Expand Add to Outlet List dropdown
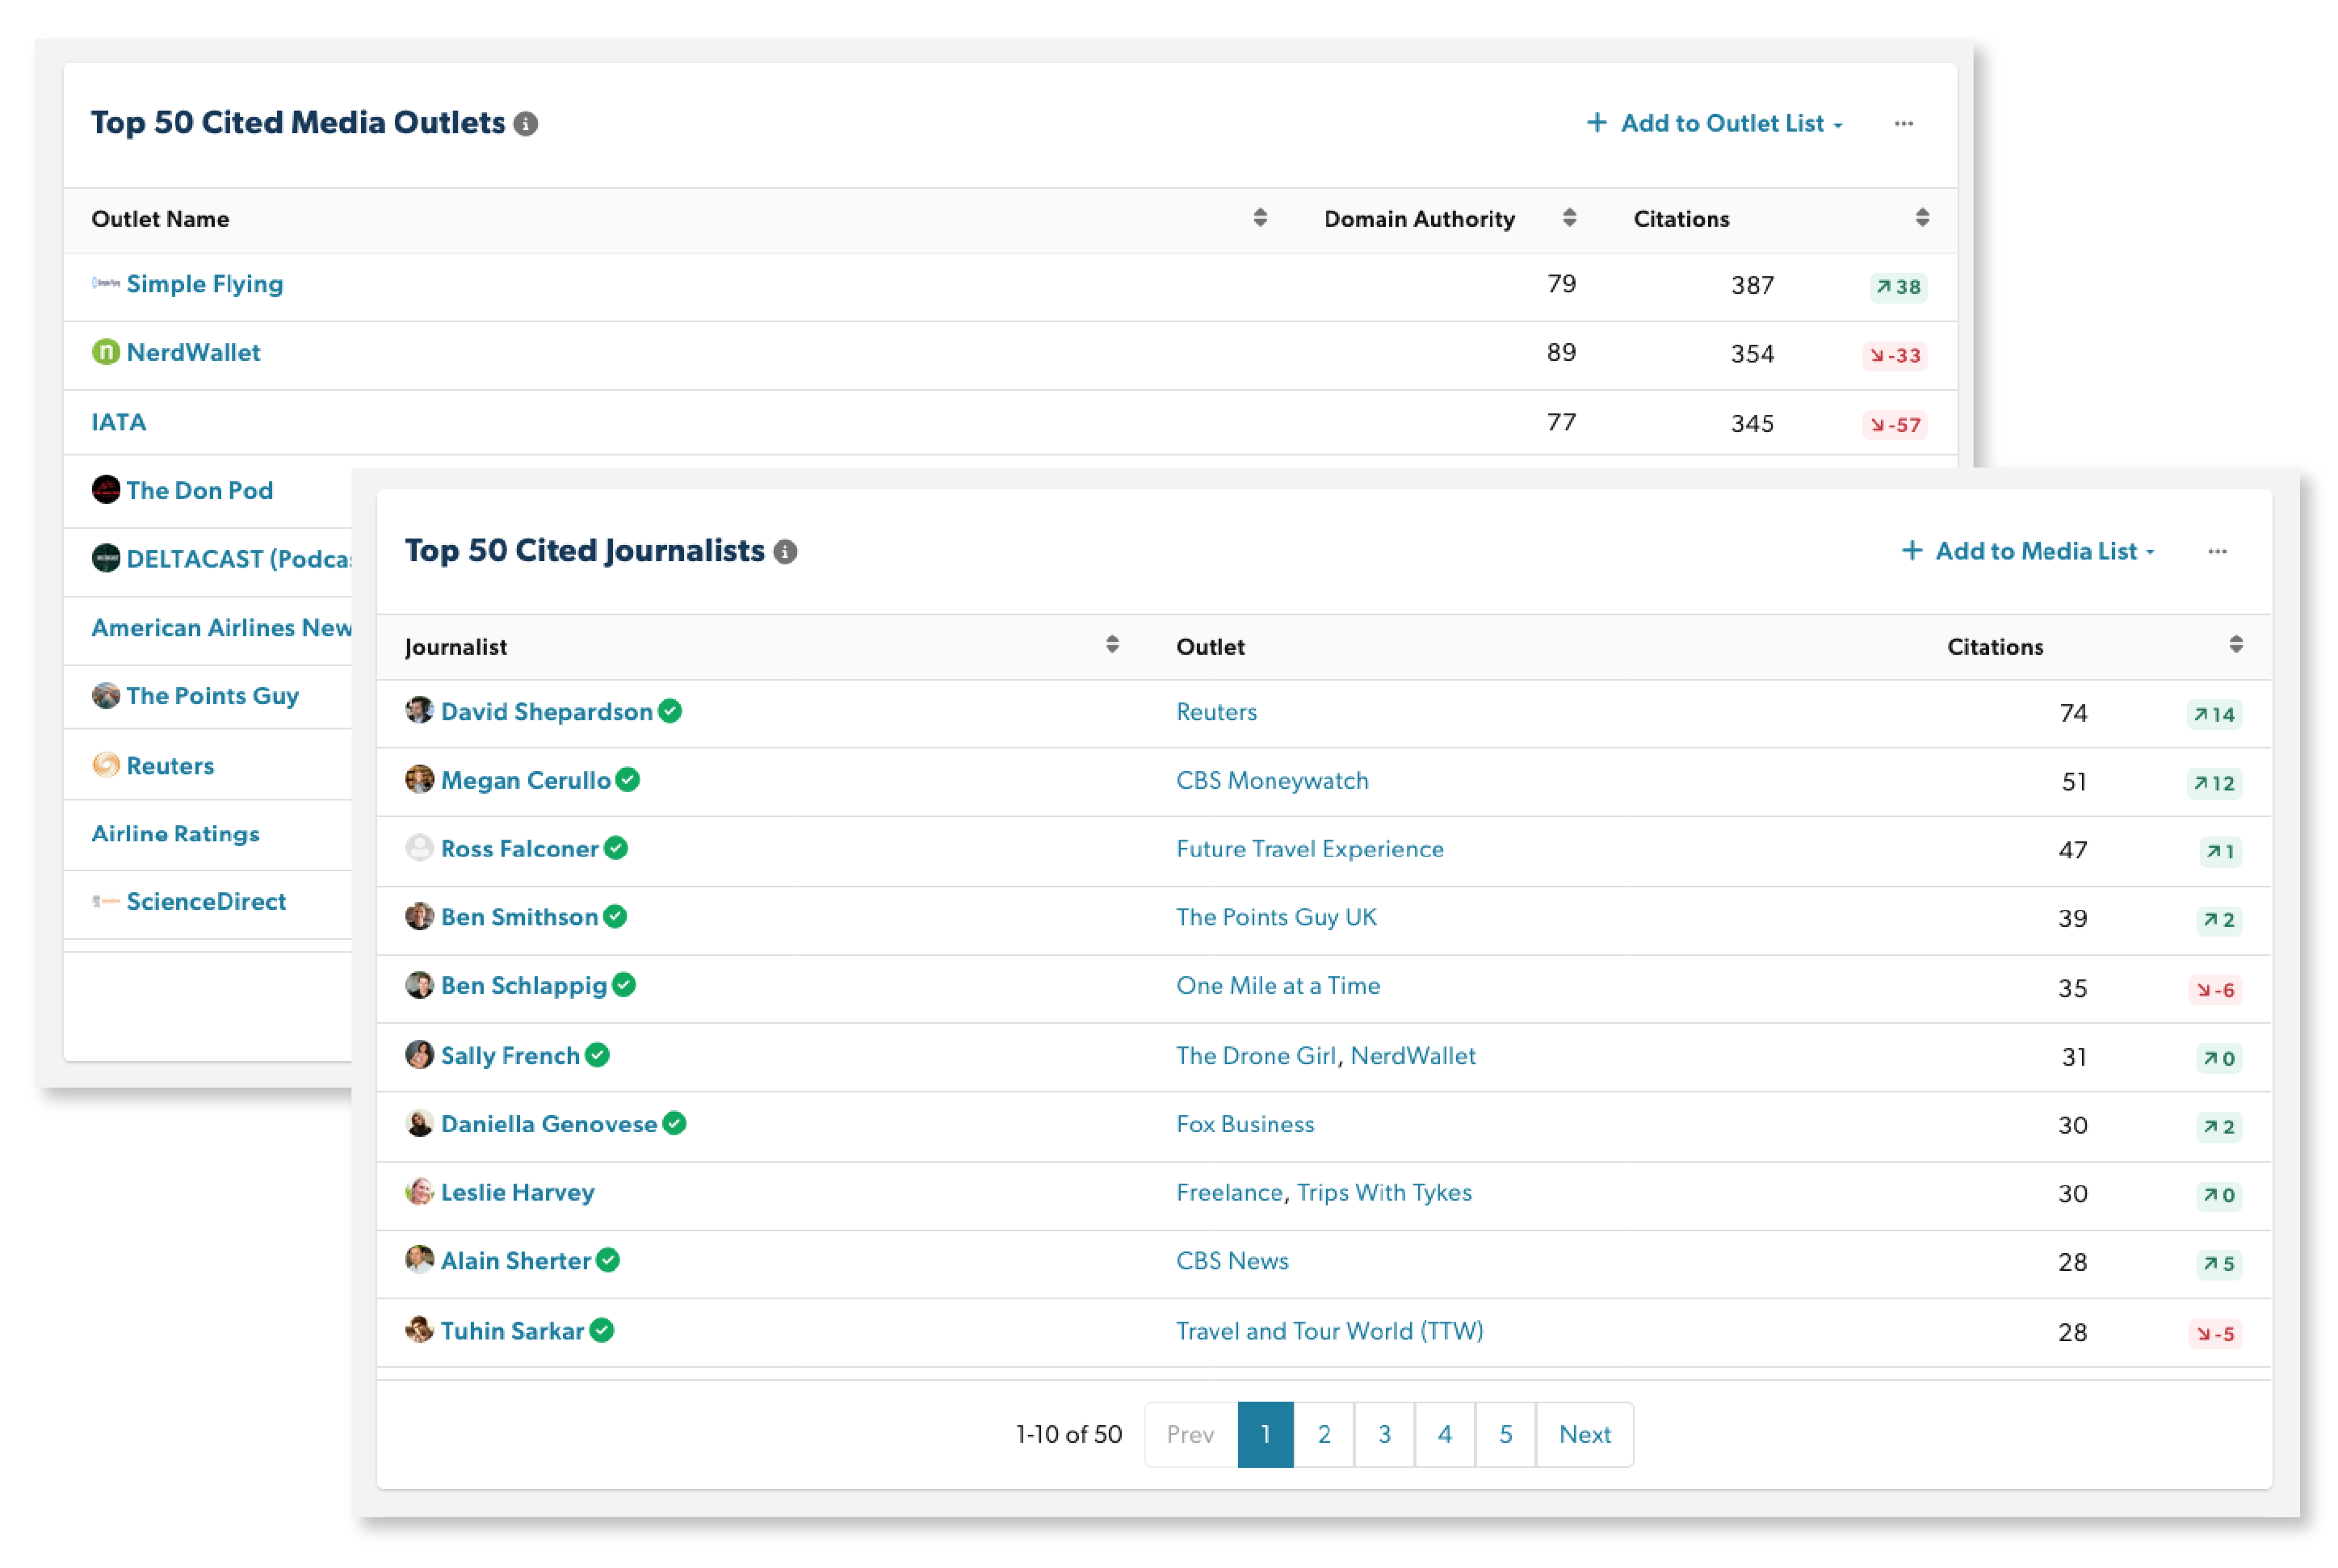This screenshot has height=1568, width=2338. (1715, 124)
